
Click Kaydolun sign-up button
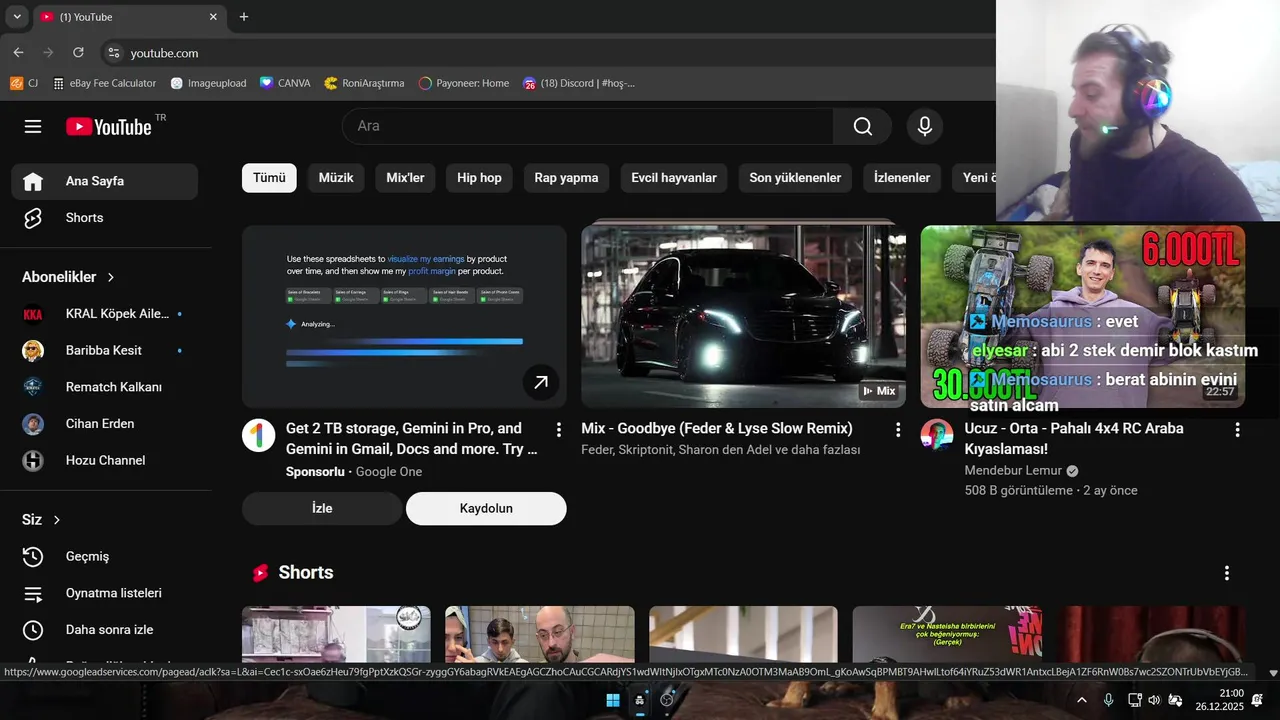pos(486,508)
